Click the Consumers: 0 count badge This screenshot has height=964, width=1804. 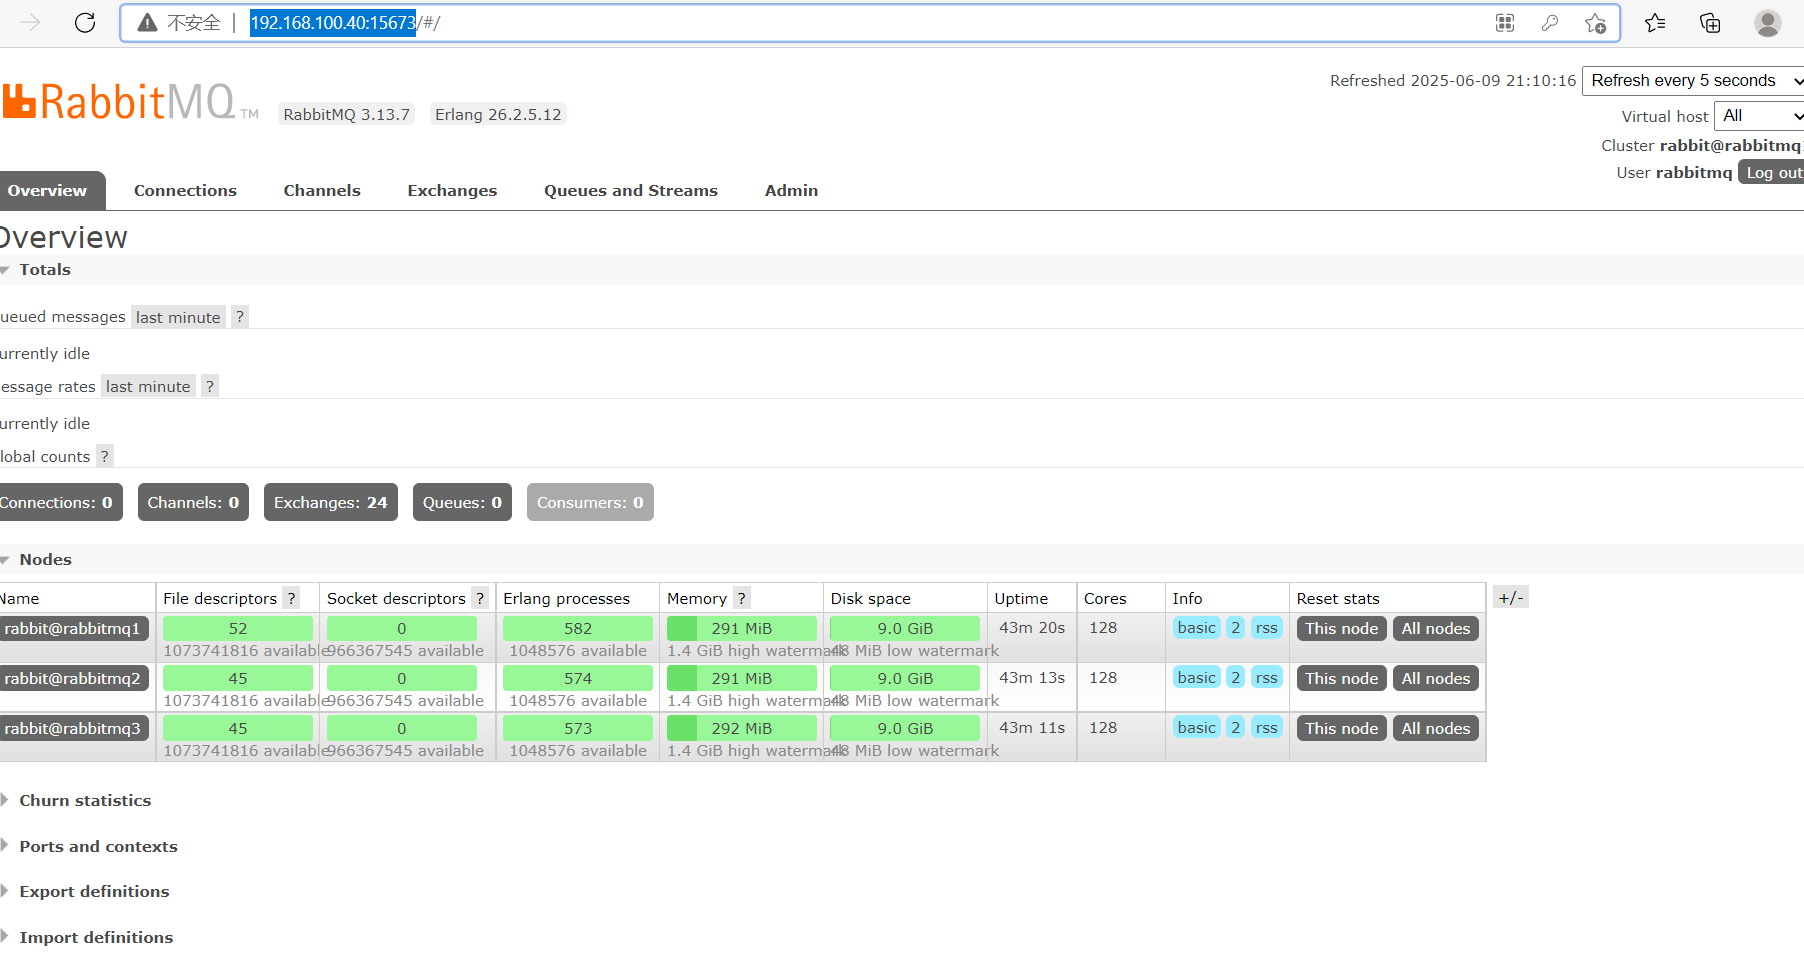(590, 503)
